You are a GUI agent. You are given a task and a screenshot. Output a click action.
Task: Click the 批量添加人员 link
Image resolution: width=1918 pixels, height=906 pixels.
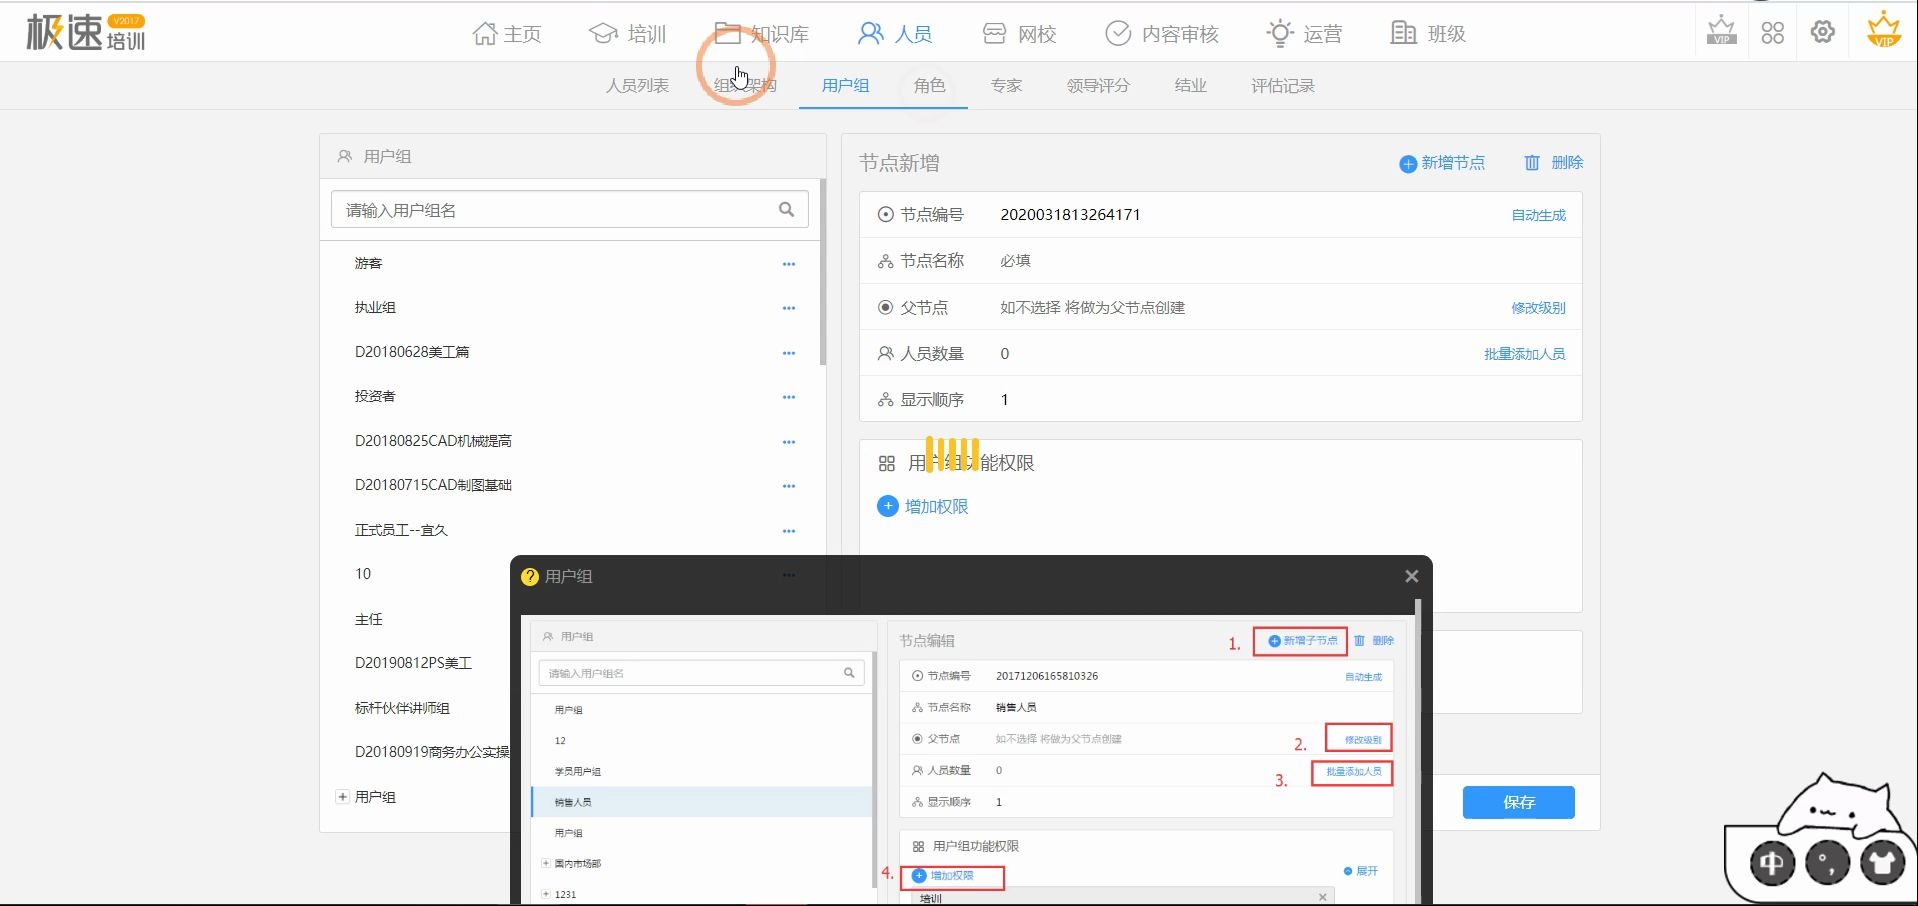(1525, 353)
